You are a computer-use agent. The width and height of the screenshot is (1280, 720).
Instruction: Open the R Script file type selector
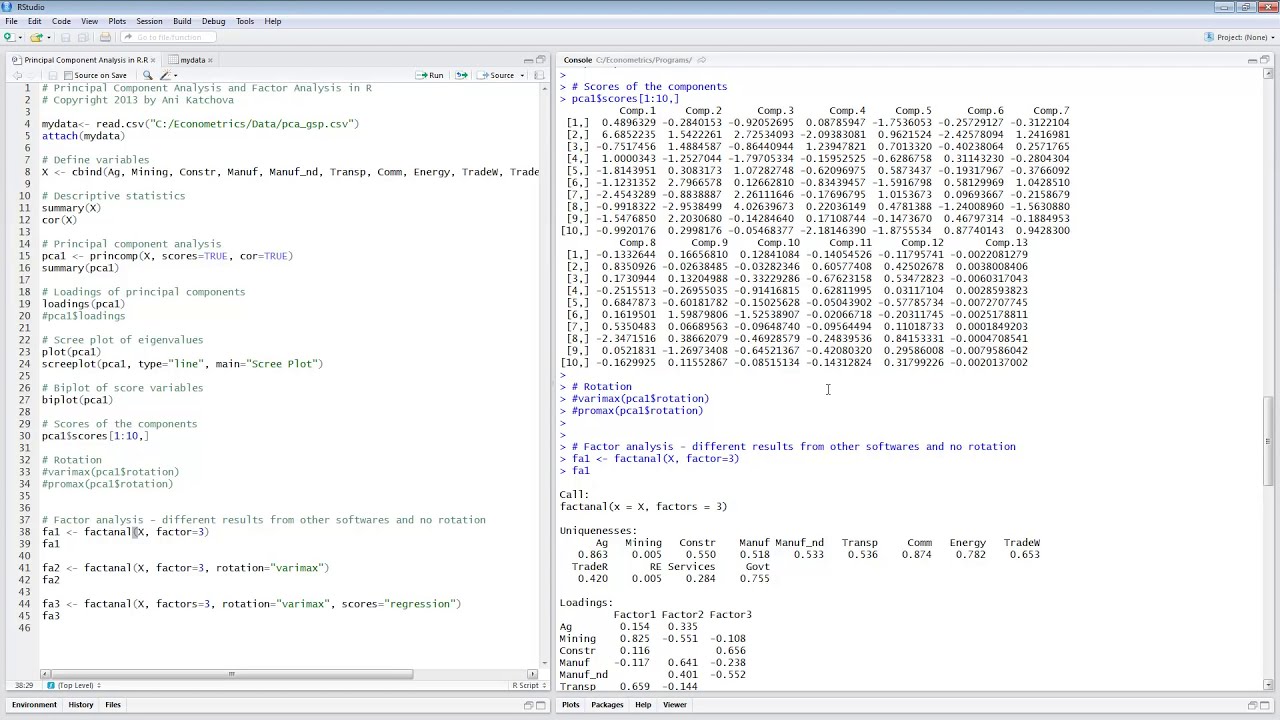click(x=527, y=686)
